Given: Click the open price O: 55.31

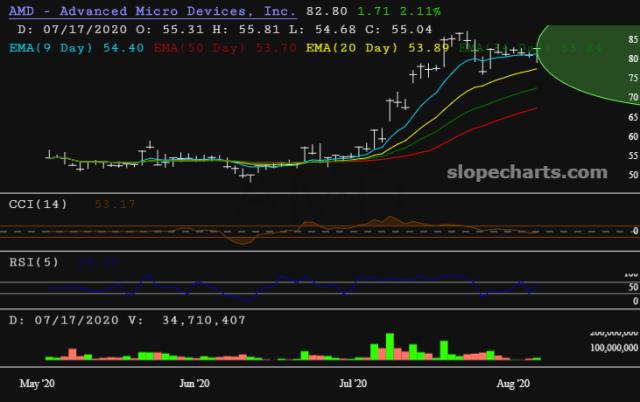Looking at the screenshot, I should [169, 29].
